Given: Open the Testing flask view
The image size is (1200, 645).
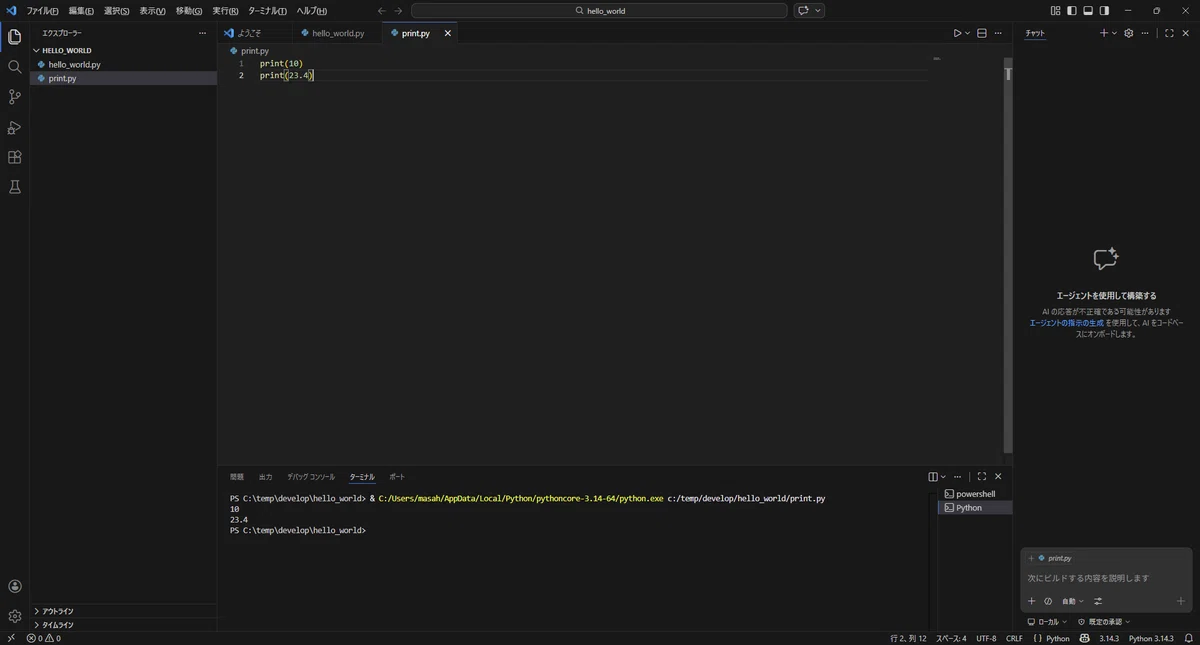Looking at the screenshot, I should pos(14,187).
